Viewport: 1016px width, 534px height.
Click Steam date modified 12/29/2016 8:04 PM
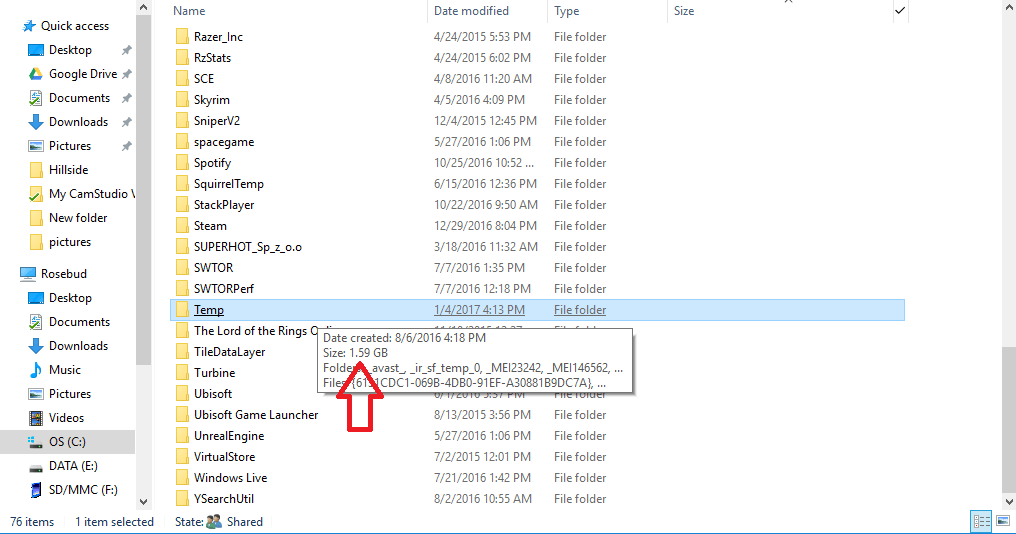(485, 226)
